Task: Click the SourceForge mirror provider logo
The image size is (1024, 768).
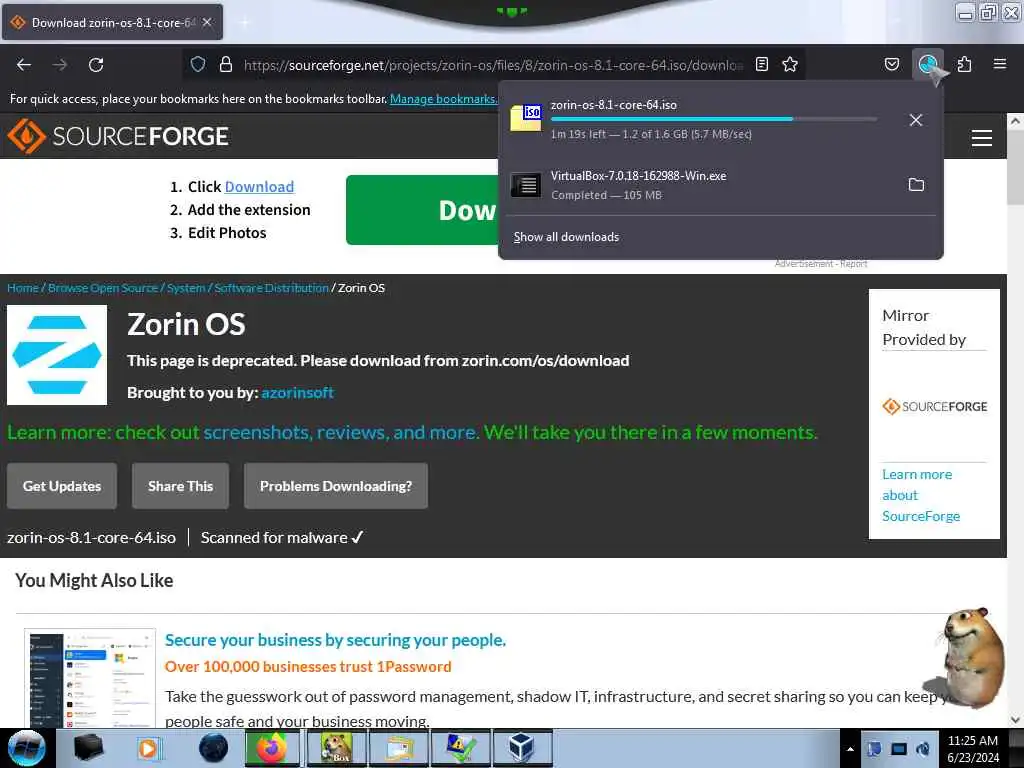Action: 935,406
